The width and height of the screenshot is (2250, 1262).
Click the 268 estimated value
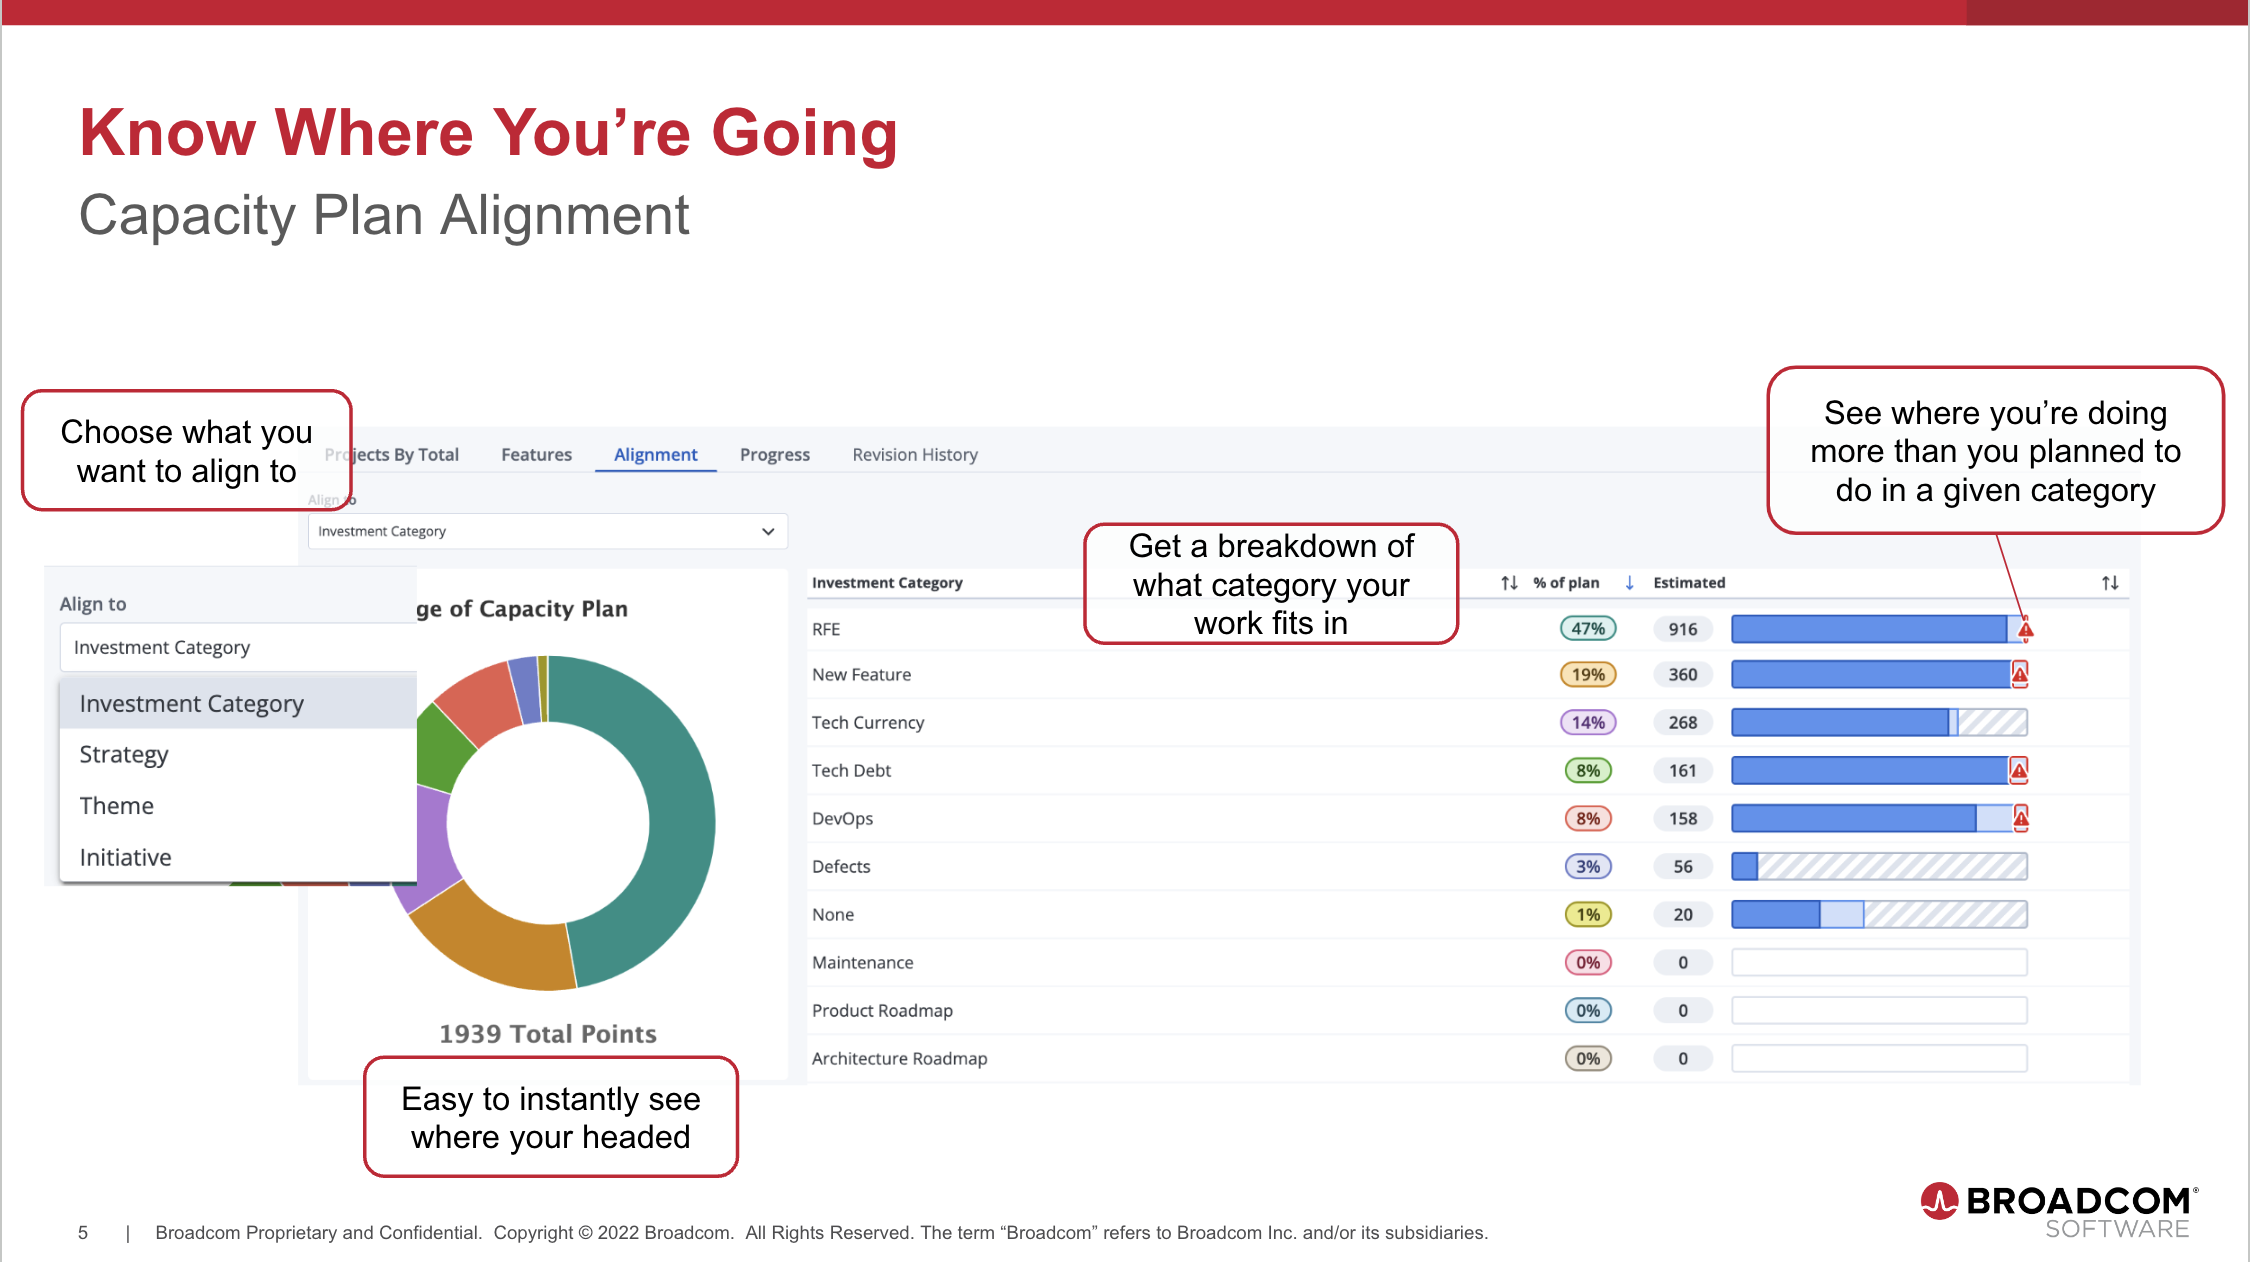click(1683, 722)
